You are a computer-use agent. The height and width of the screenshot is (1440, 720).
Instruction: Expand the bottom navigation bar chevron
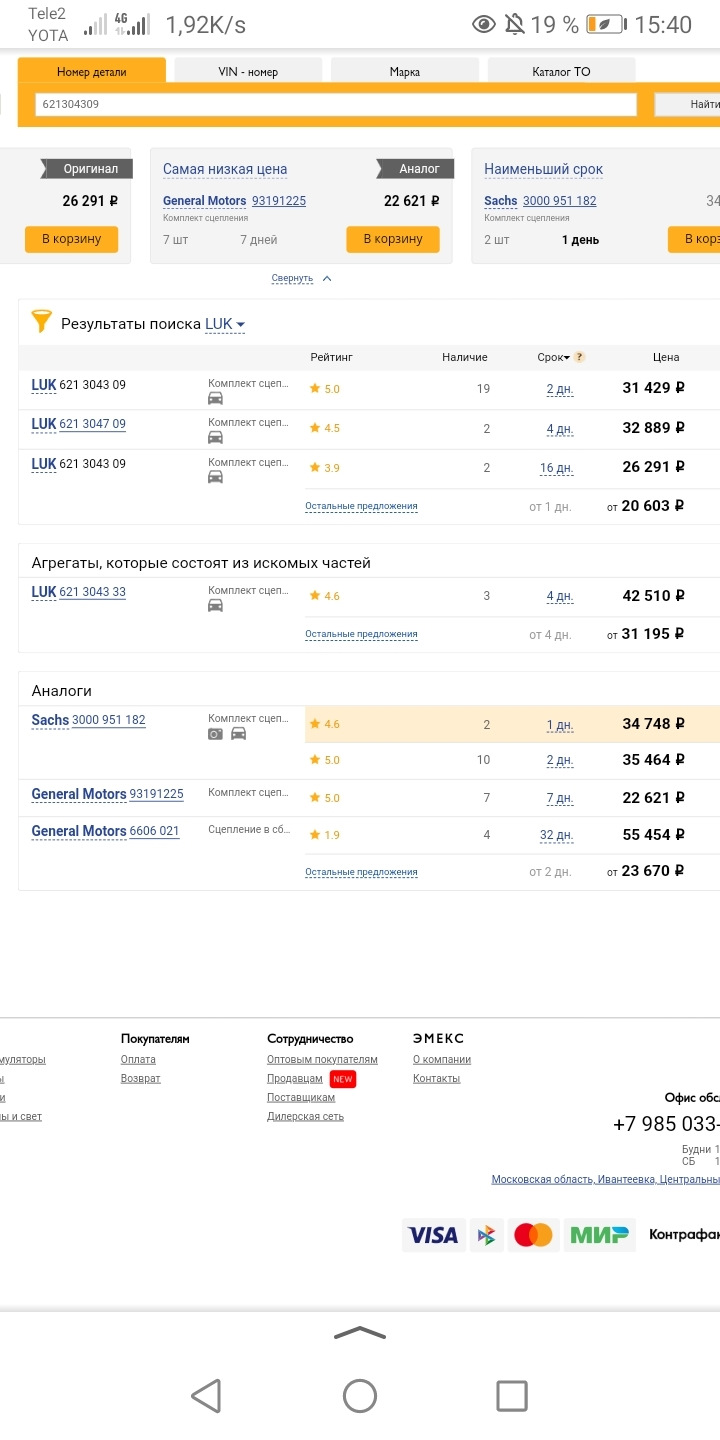pos(360,1332)
